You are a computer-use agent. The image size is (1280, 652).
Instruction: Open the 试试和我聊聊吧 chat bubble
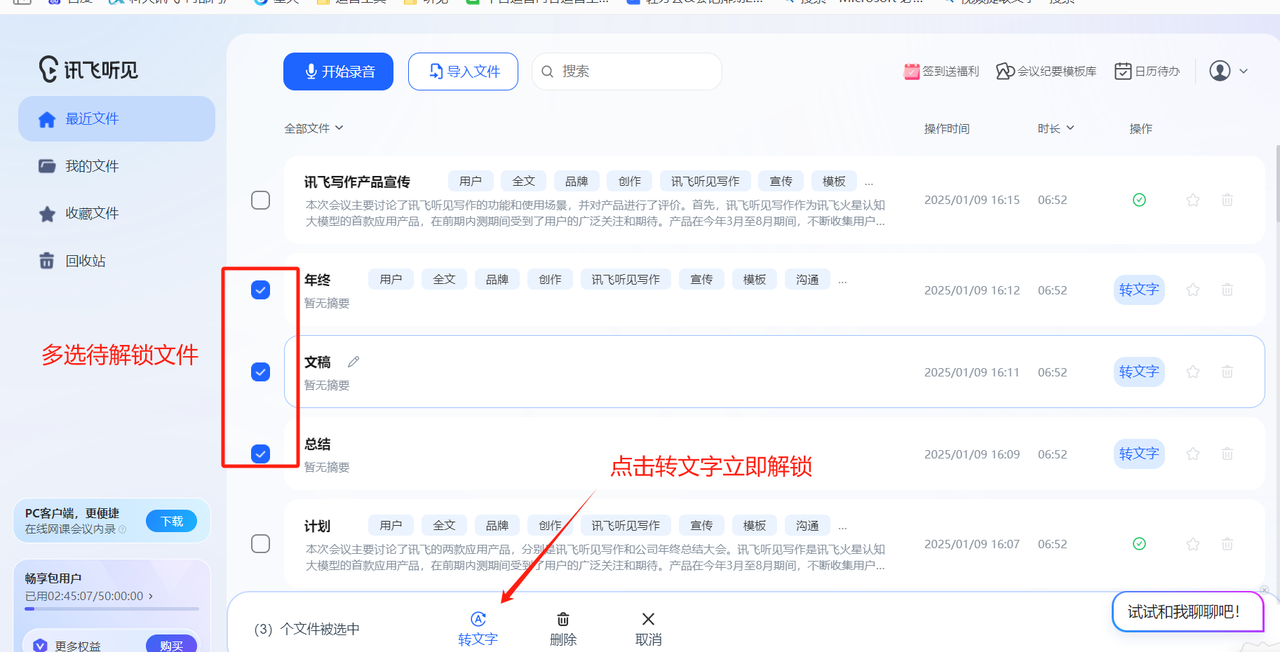click(1188, 611)
